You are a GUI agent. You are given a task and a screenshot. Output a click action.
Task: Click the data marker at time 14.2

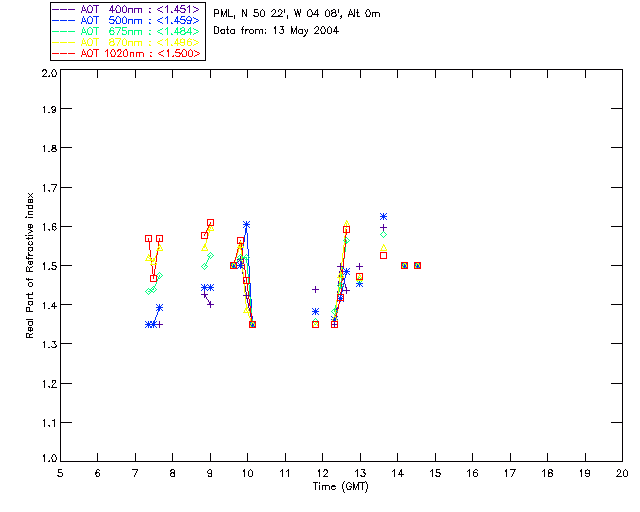tap(404, 265)
